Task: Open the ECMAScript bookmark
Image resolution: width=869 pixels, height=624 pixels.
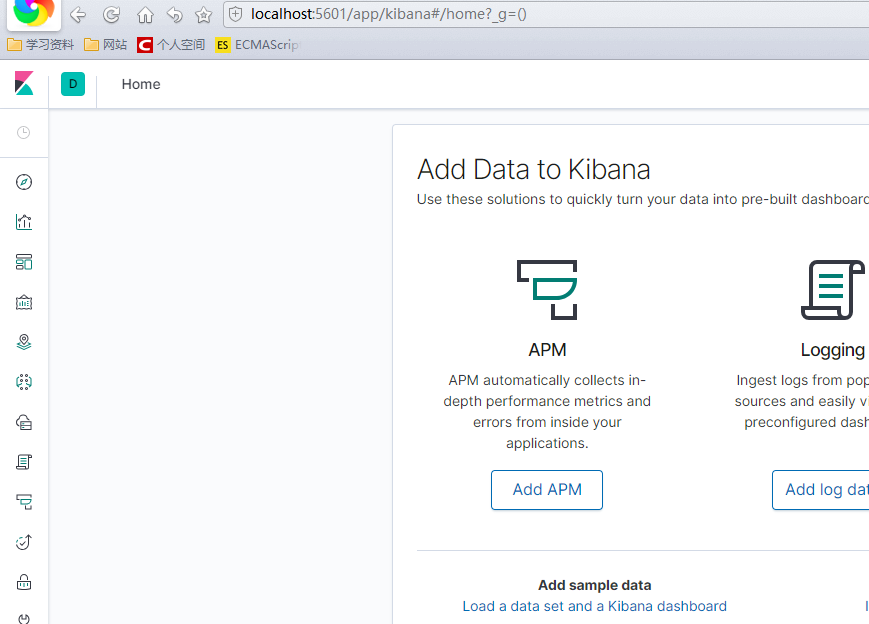Action: (x=258, y=45)
